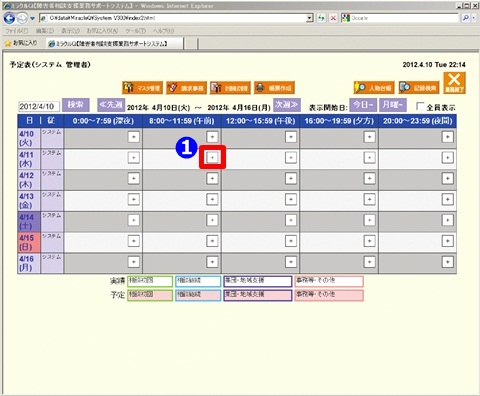
Task: Open the ファイル menu
Action: point(17,31)
